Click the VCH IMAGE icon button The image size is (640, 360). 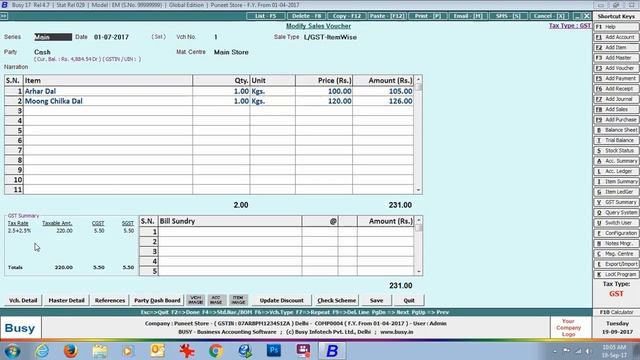(x=196, y=300)
